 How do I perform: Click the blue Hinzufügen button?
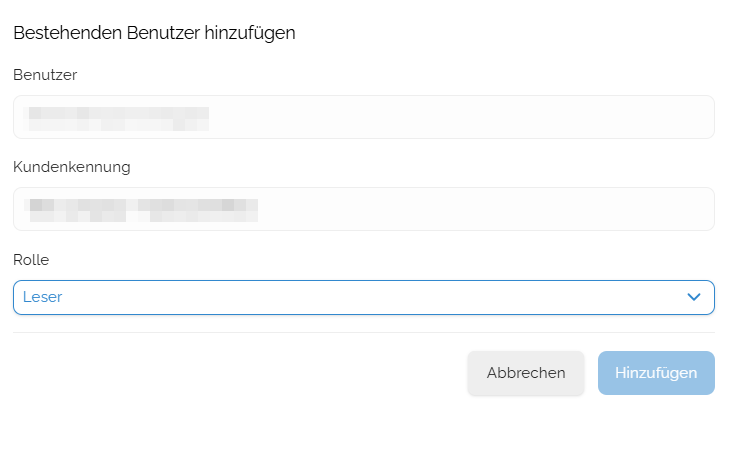point(656,373)
